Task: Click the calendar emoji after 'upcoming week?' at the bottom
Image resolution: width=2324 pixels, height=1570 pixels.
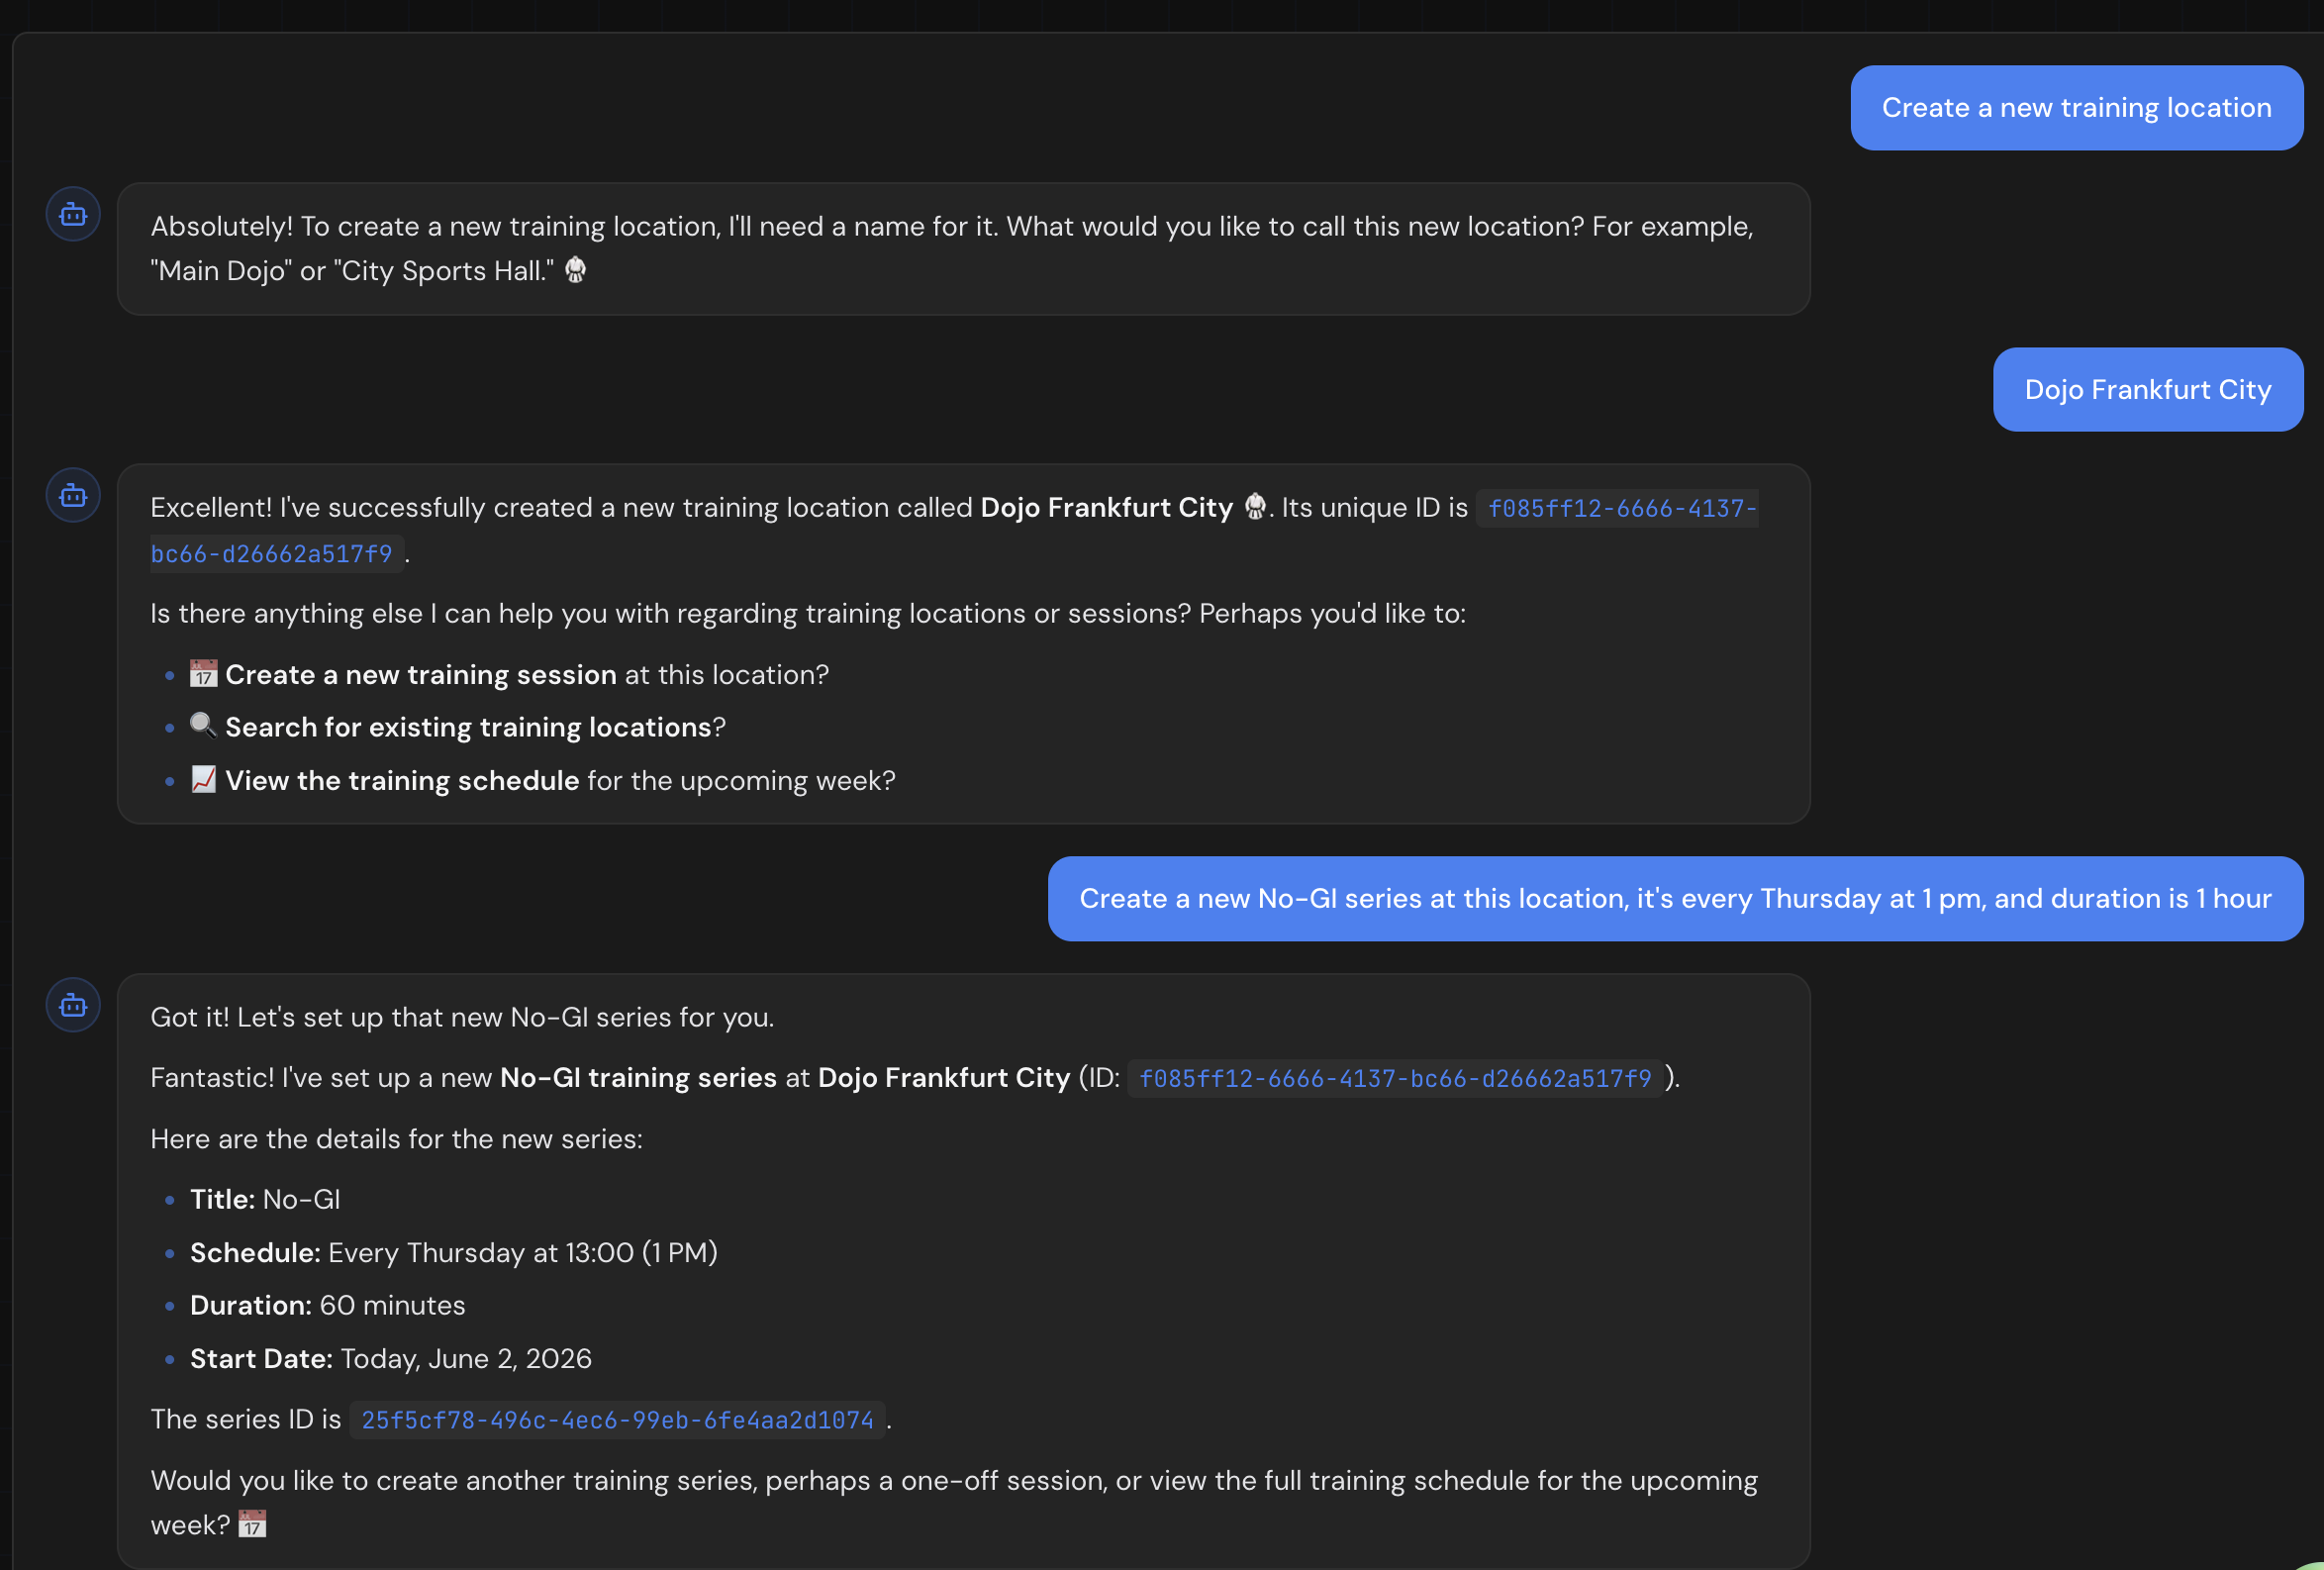Action: tap(252, 1524)
